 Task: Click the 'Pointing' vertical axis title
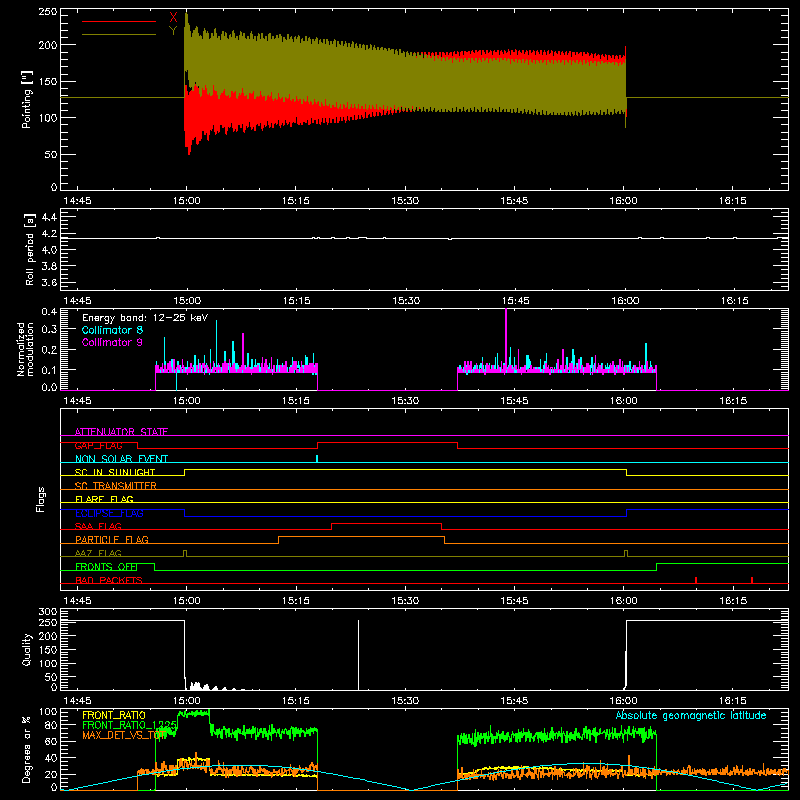(x=27, y=99)
